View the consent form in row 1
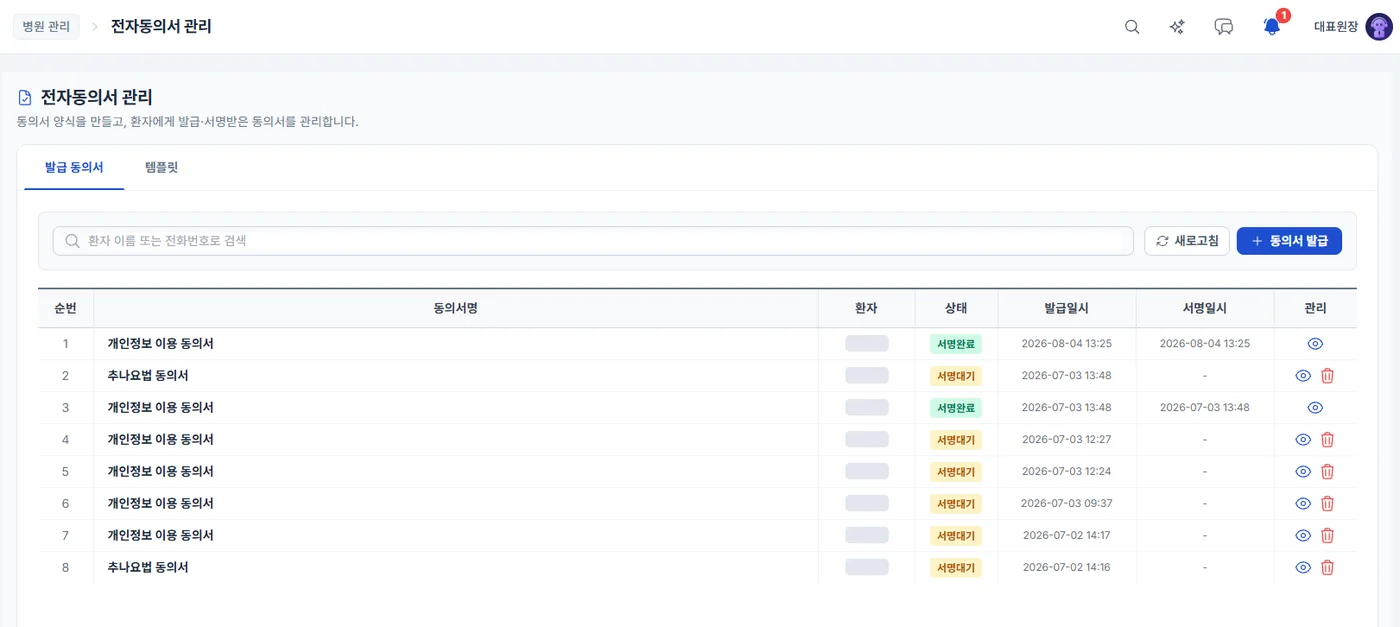1400x627 pixels. 1315,344
